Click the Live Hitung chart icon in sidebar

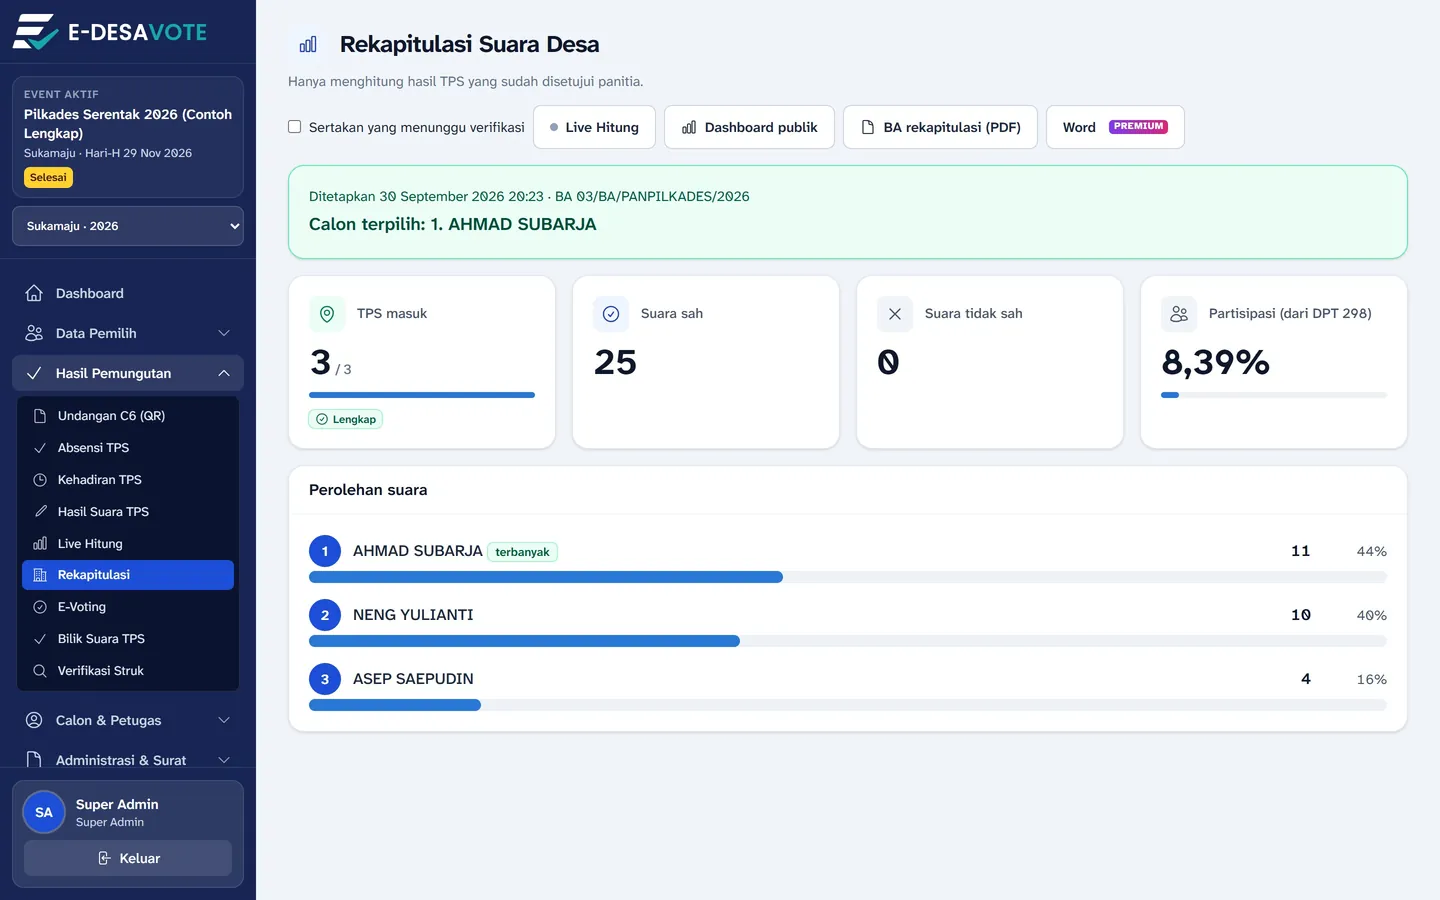(x=40, y=544)
